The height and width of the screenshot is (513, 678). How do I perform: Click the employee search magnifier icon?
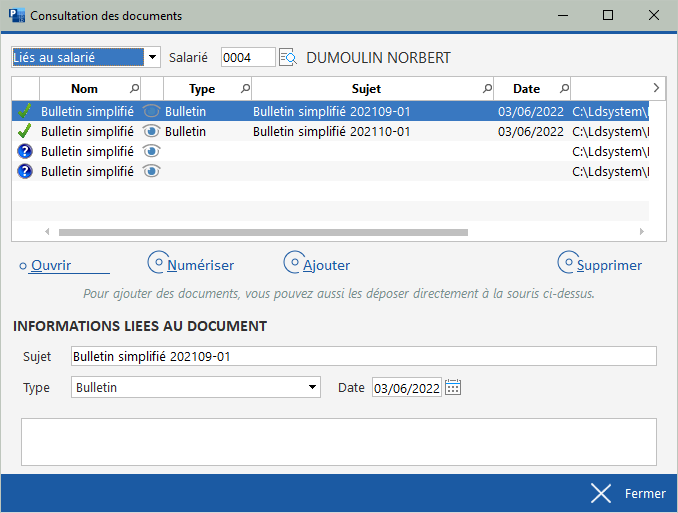tap(288, 58)
